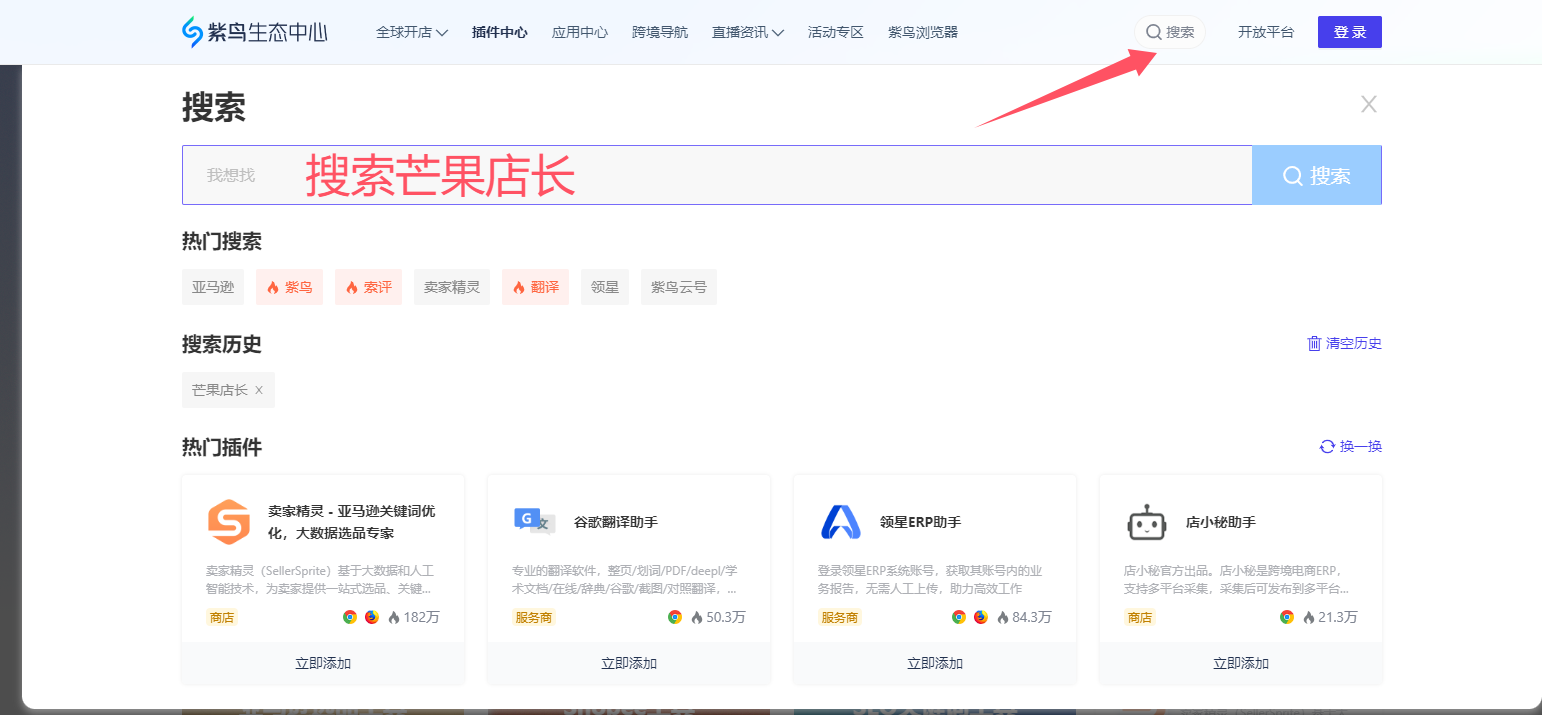Click 立即添加 under 店小秘助手
This screenshot has width=1542, height=715.
click(x=1241, y=663)
